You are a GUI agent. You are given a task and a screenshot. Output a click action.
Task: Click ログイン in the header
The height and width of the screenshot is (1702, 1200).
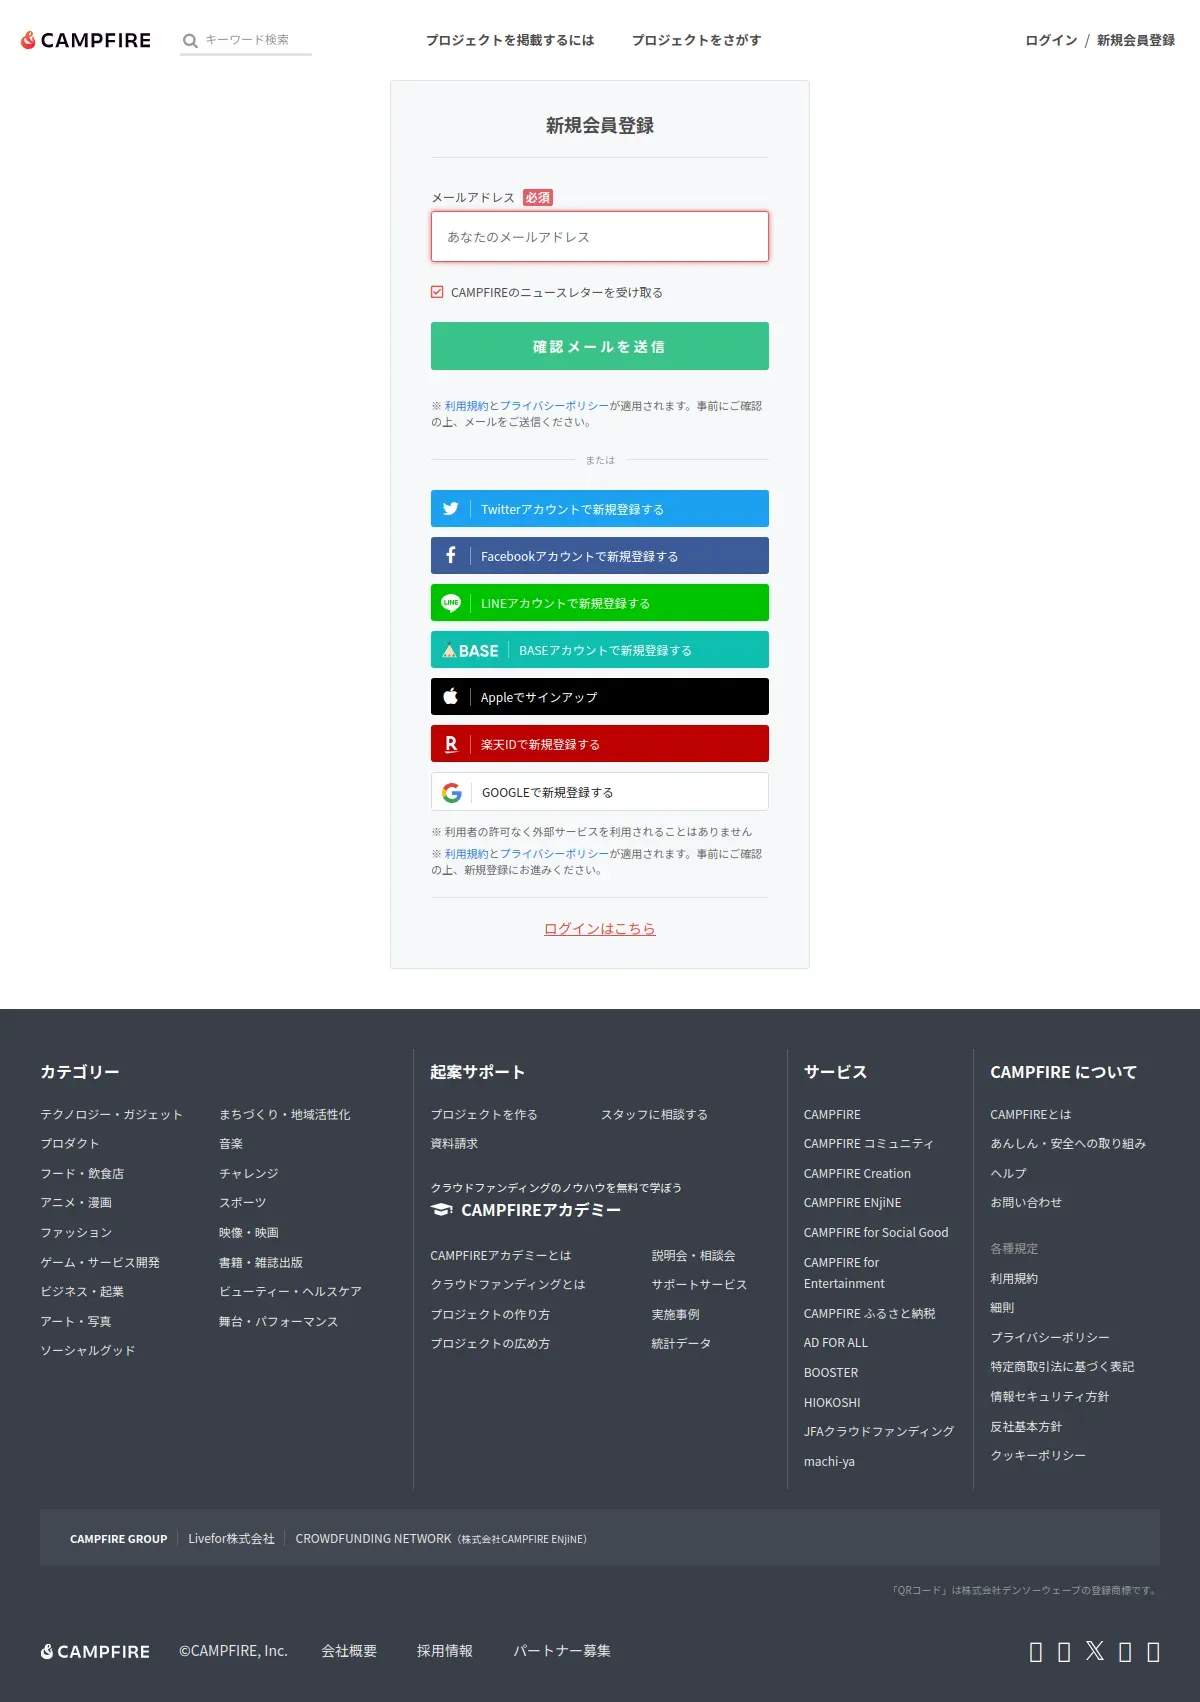coord(1051,40)
